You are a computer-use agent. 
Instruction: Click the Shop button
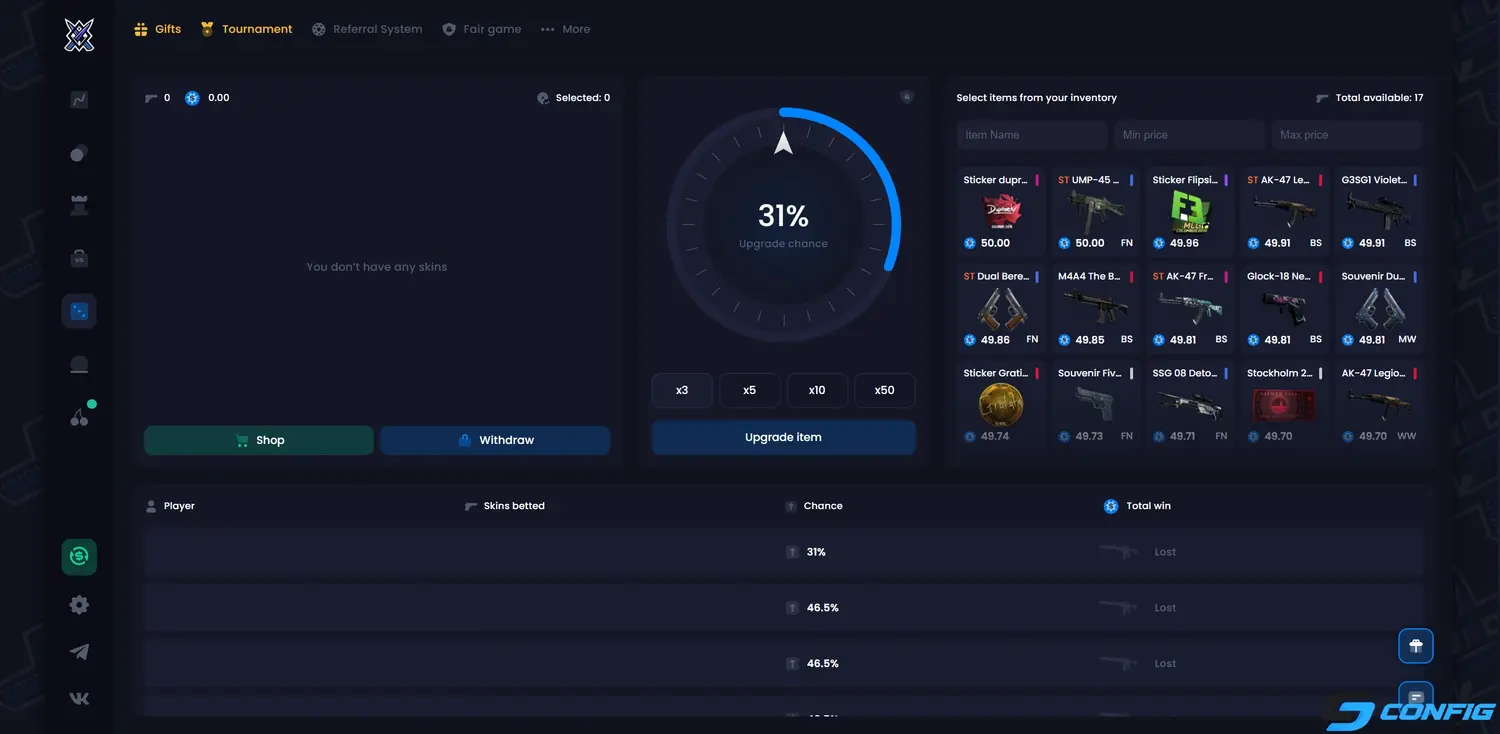pos(258,439)
